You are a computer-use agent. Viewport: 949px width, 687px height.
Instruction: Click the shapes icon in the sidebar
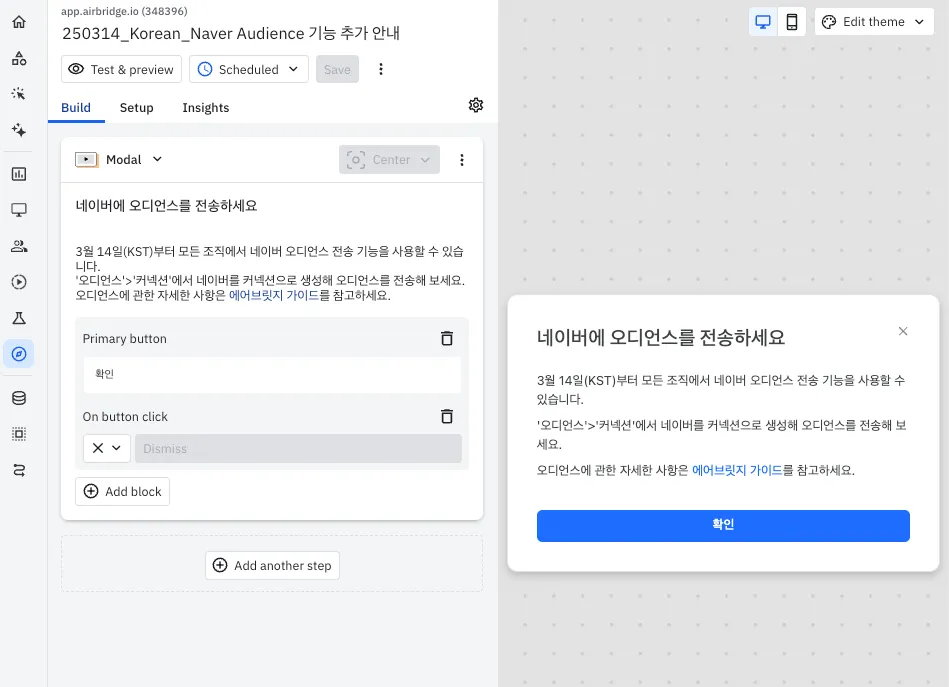(19, 58)
